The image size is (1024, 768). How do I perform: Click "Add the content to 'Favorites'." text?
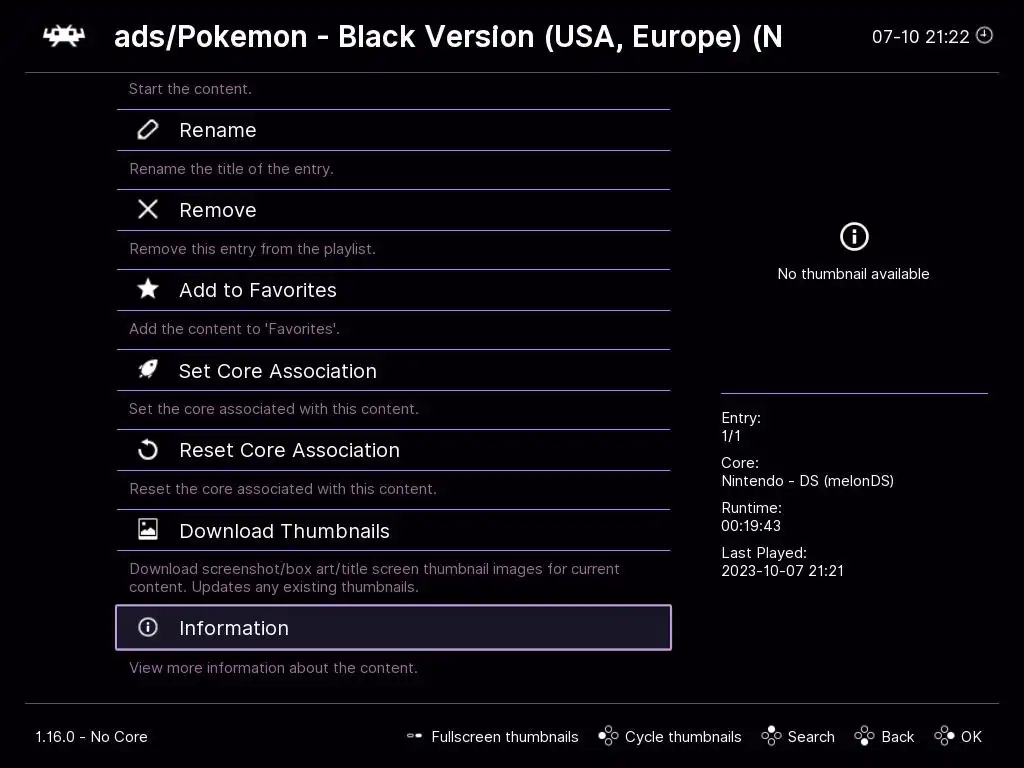tap(234, 328)
